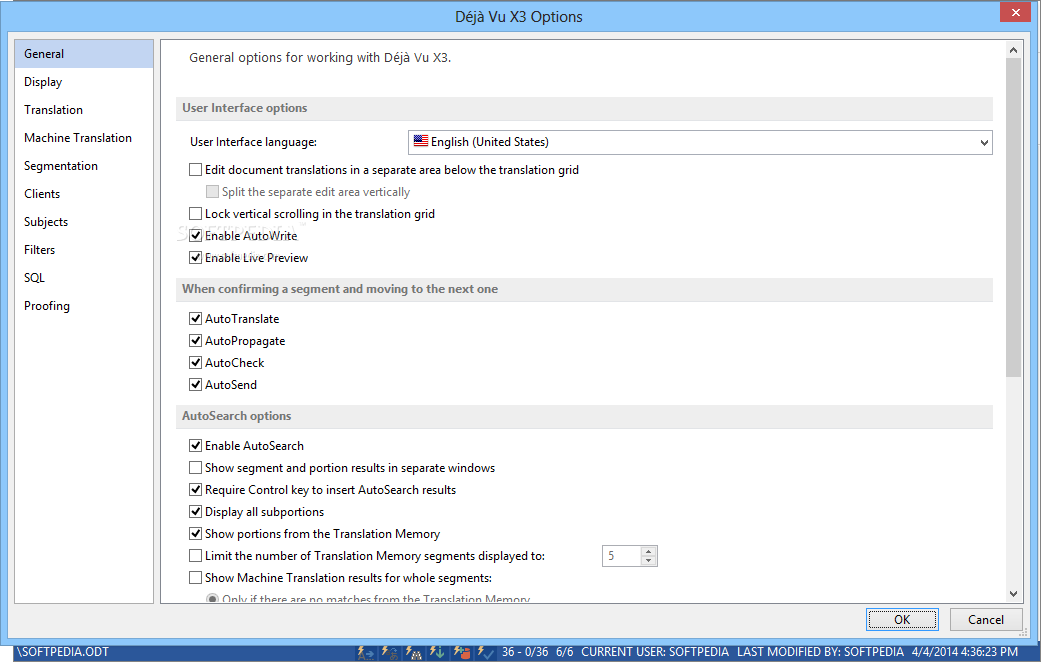Select the General category
The image size is (1041, 662).
coord(84,54)
